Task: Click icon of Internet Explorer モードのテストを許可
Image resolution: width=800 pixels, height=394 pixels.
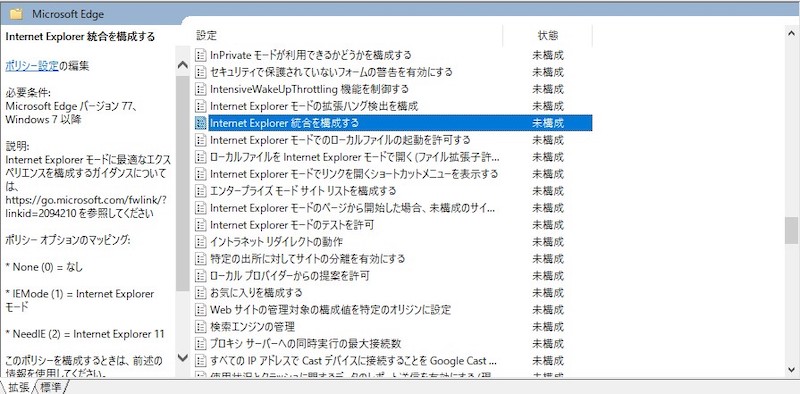Action: pos(201,225)
